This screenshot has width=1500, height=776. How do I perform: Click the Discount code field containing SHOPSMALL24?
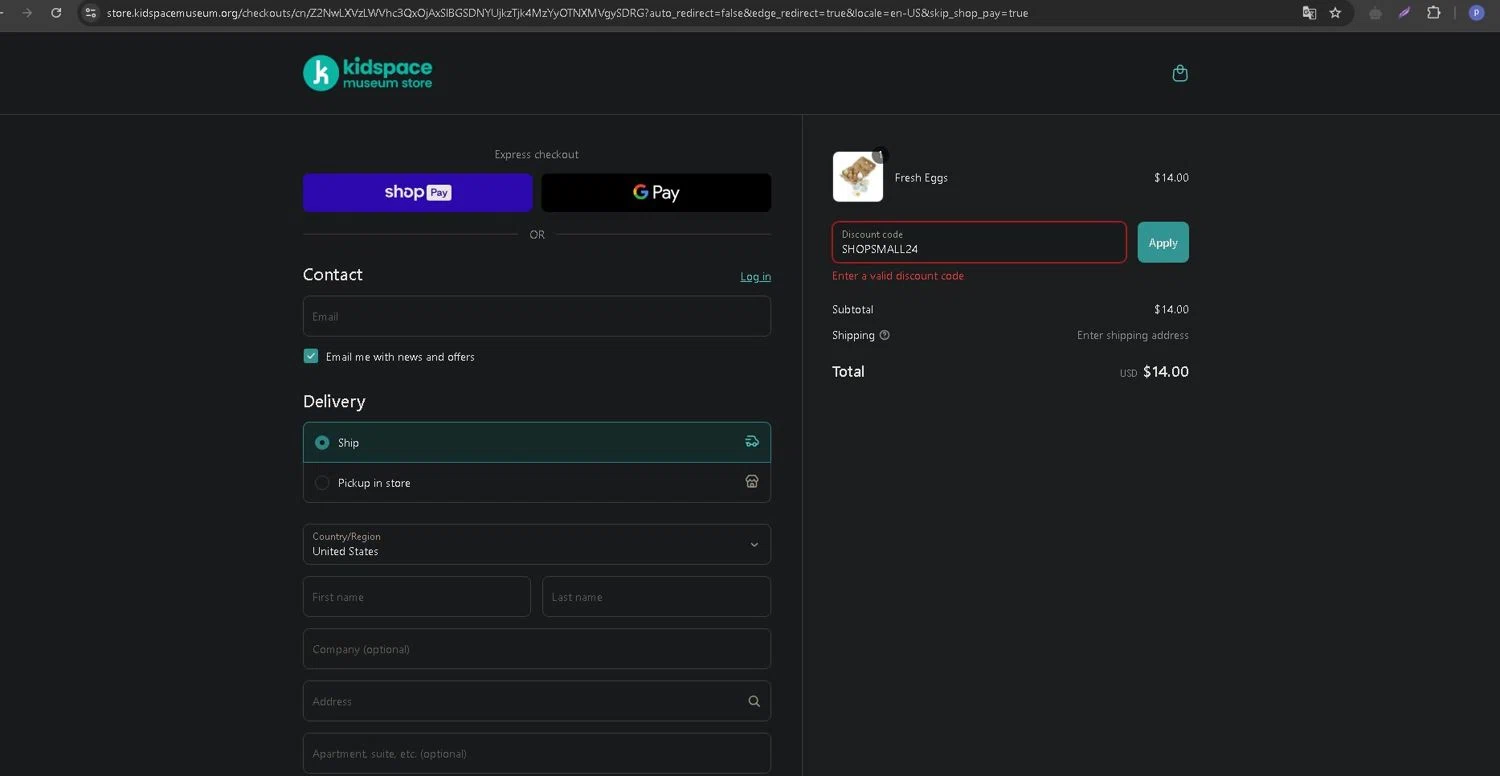point(979,242)
